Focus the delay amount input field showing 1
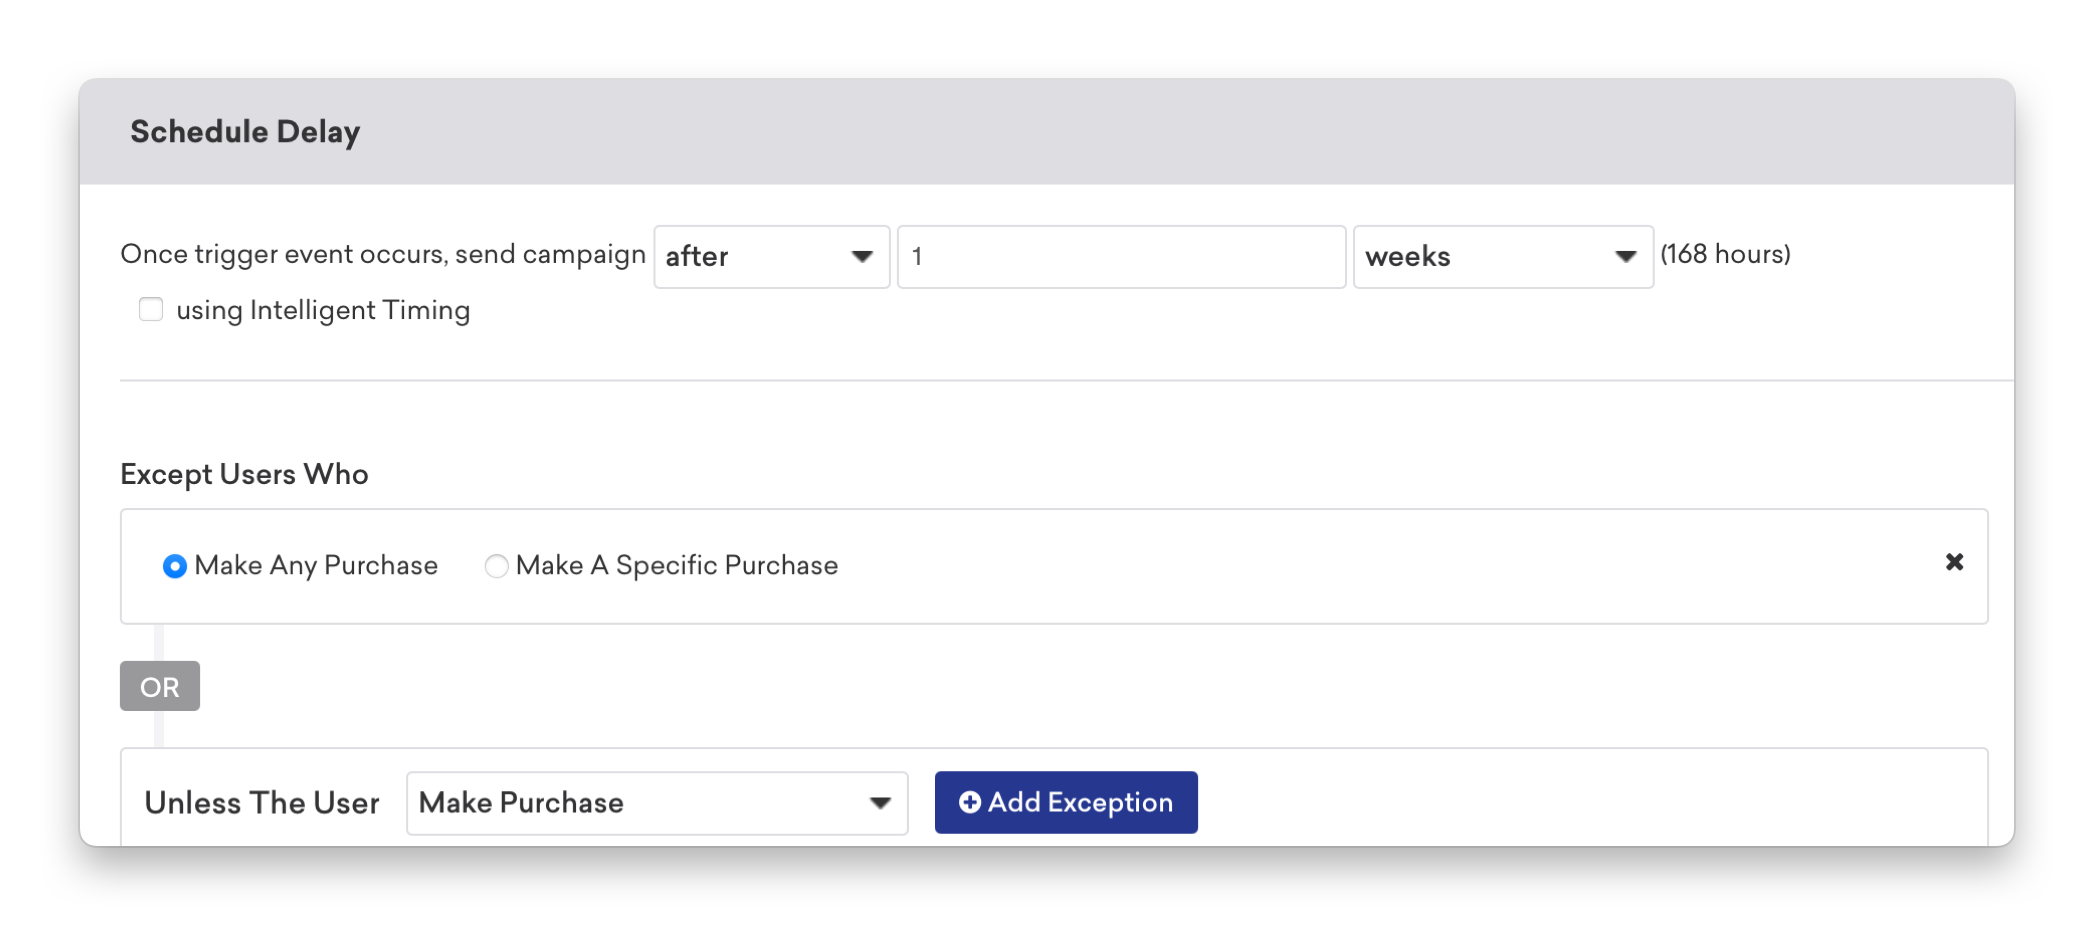The width and height of the screenshot is (2094, 926). pos(1121,257)
